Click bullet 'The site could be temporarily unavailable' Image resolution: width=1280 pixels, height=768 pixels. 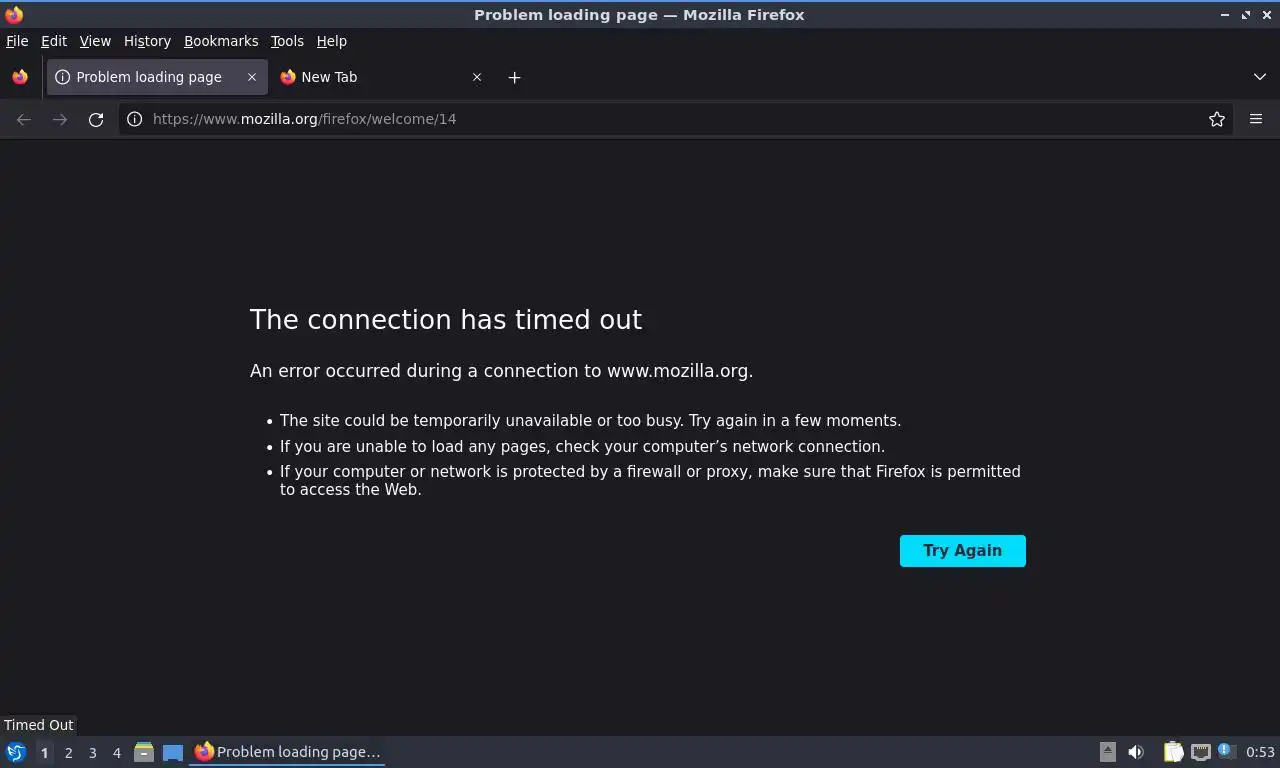pyautogui.click(x=590, y=421)
